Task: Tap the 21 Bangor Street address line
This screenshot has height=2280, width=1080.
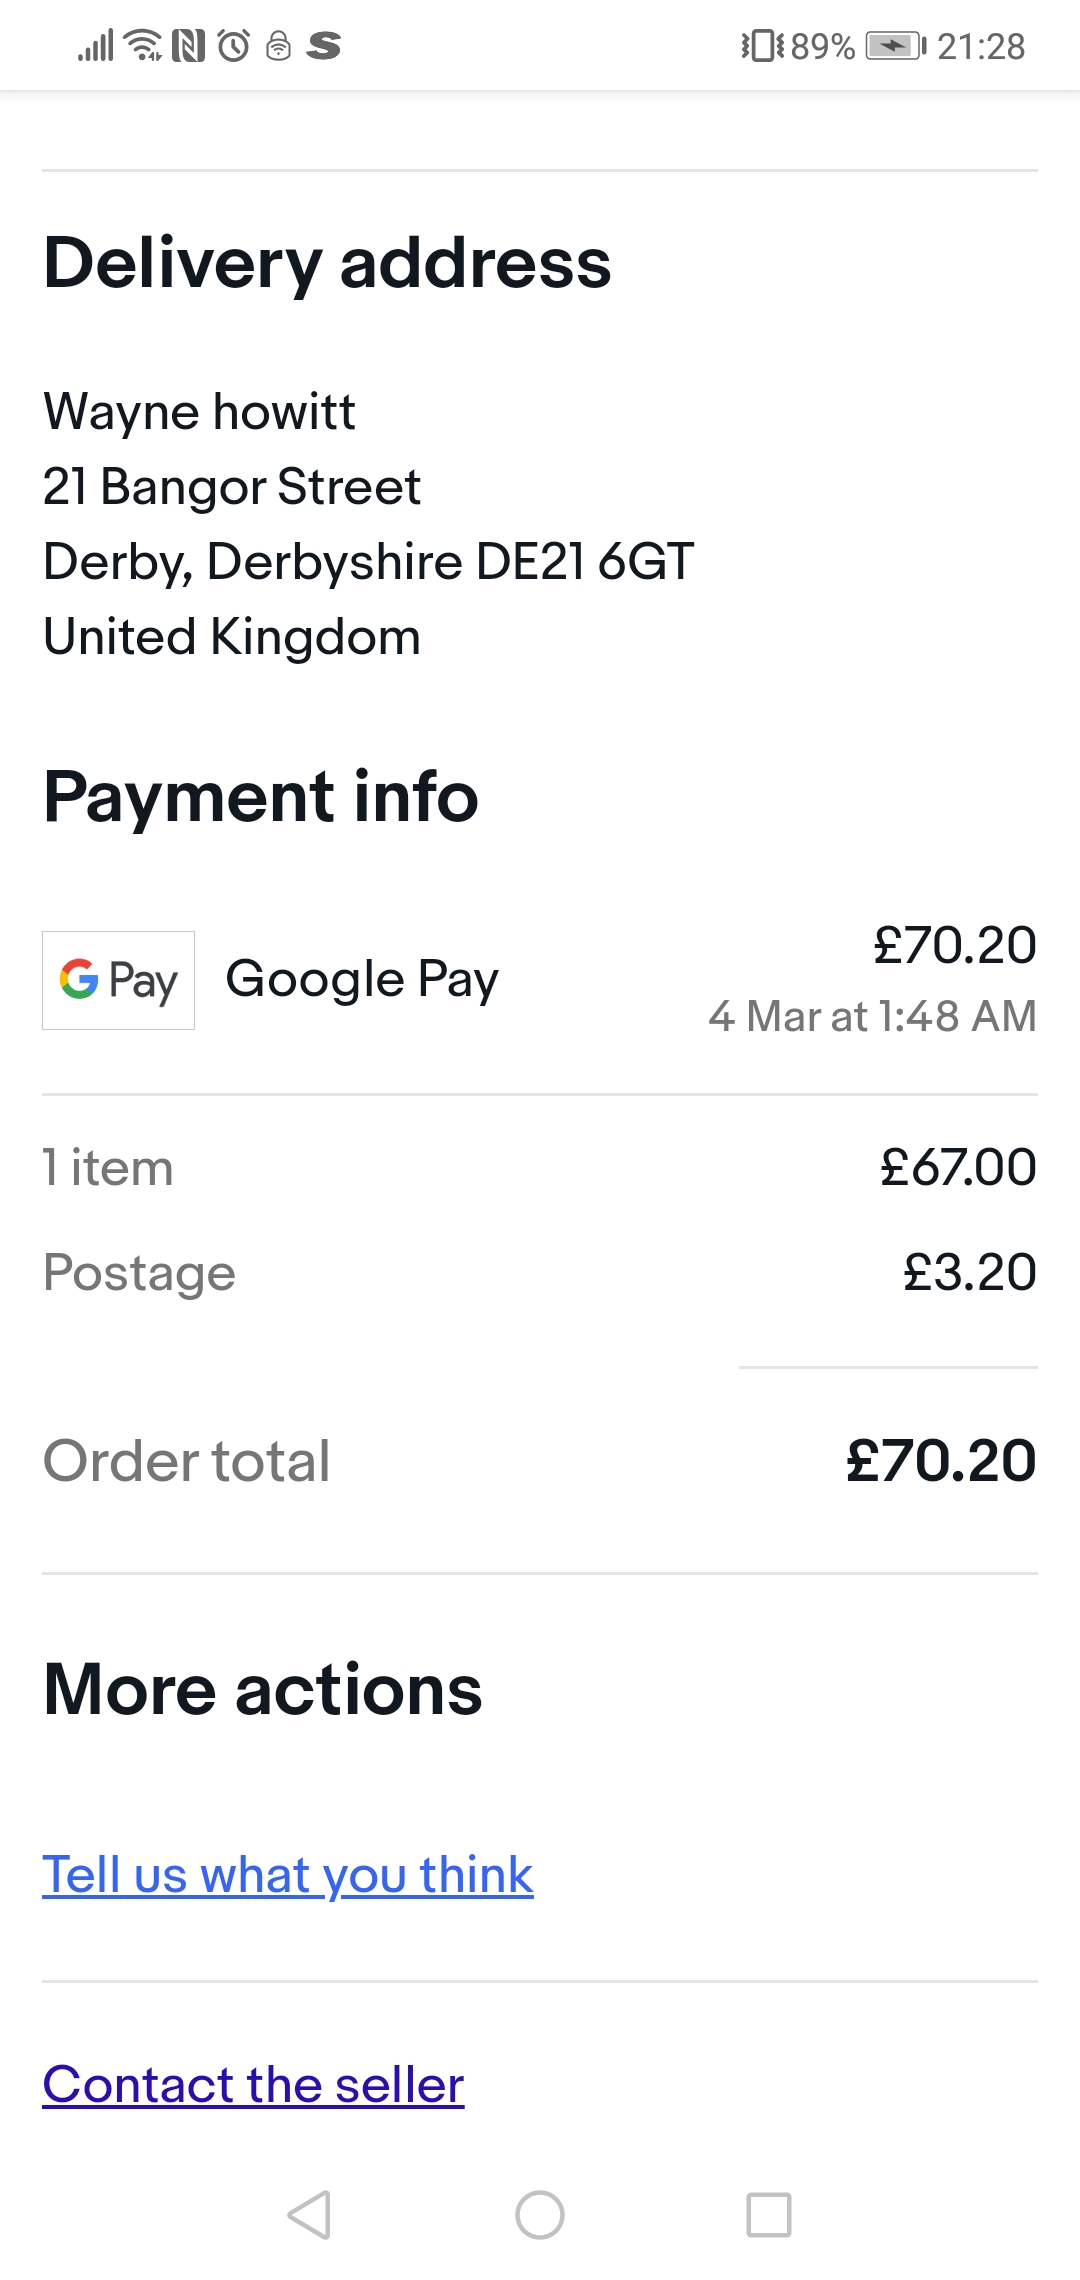Action: [232, 487]
